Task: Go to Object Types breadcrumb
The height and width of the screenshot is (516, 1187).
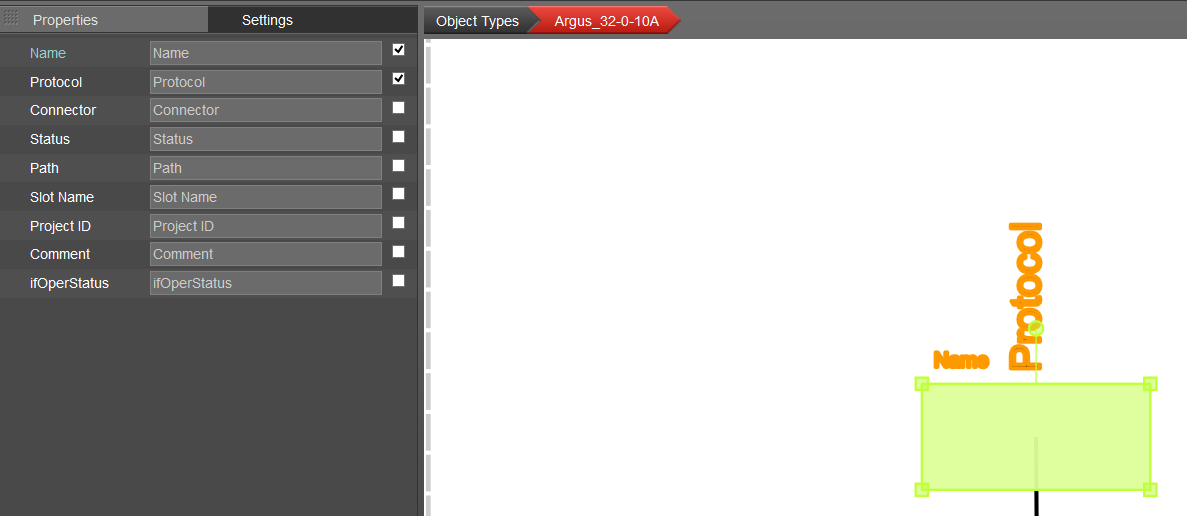Action: point(477,21)
